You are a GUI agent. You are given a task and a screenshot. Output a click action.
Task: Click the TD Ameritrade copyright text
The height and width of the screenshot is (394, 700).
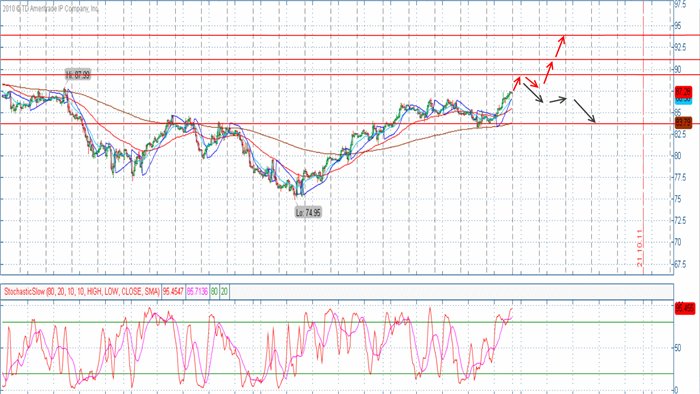(50, 9)
